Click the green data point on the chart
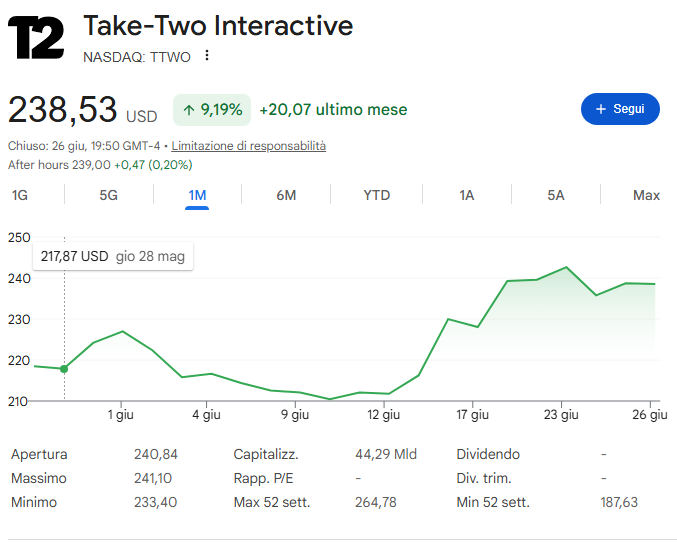 64,369
